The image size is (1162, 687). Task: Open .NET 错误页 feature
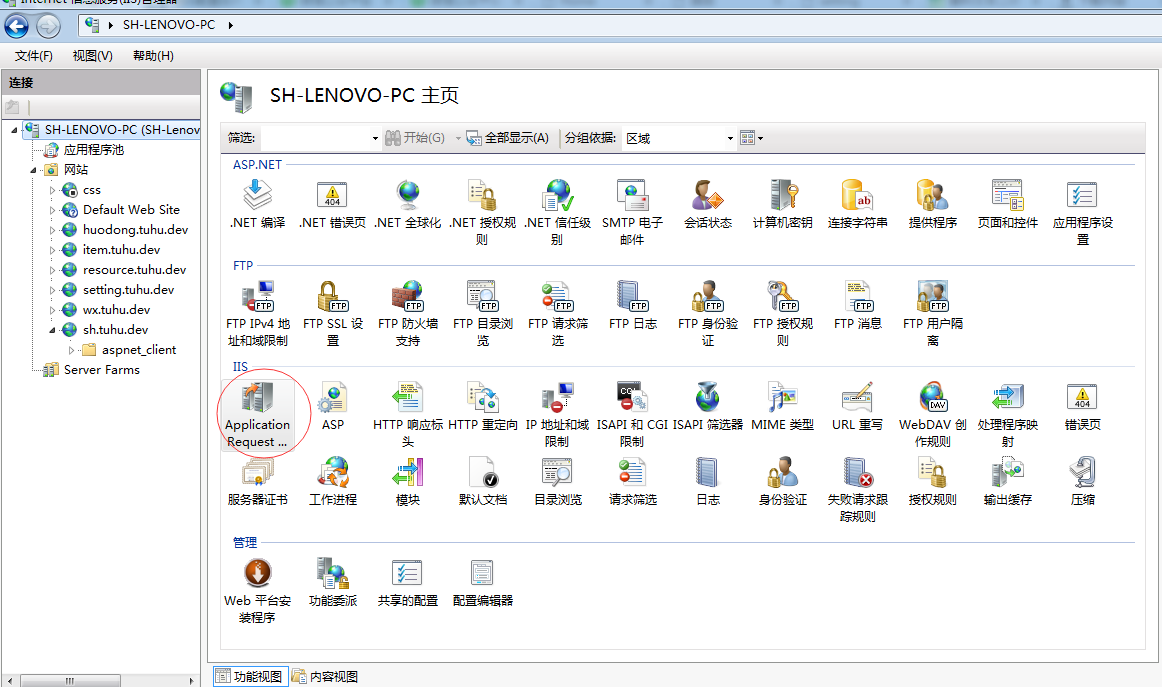(x=333, y=204)
